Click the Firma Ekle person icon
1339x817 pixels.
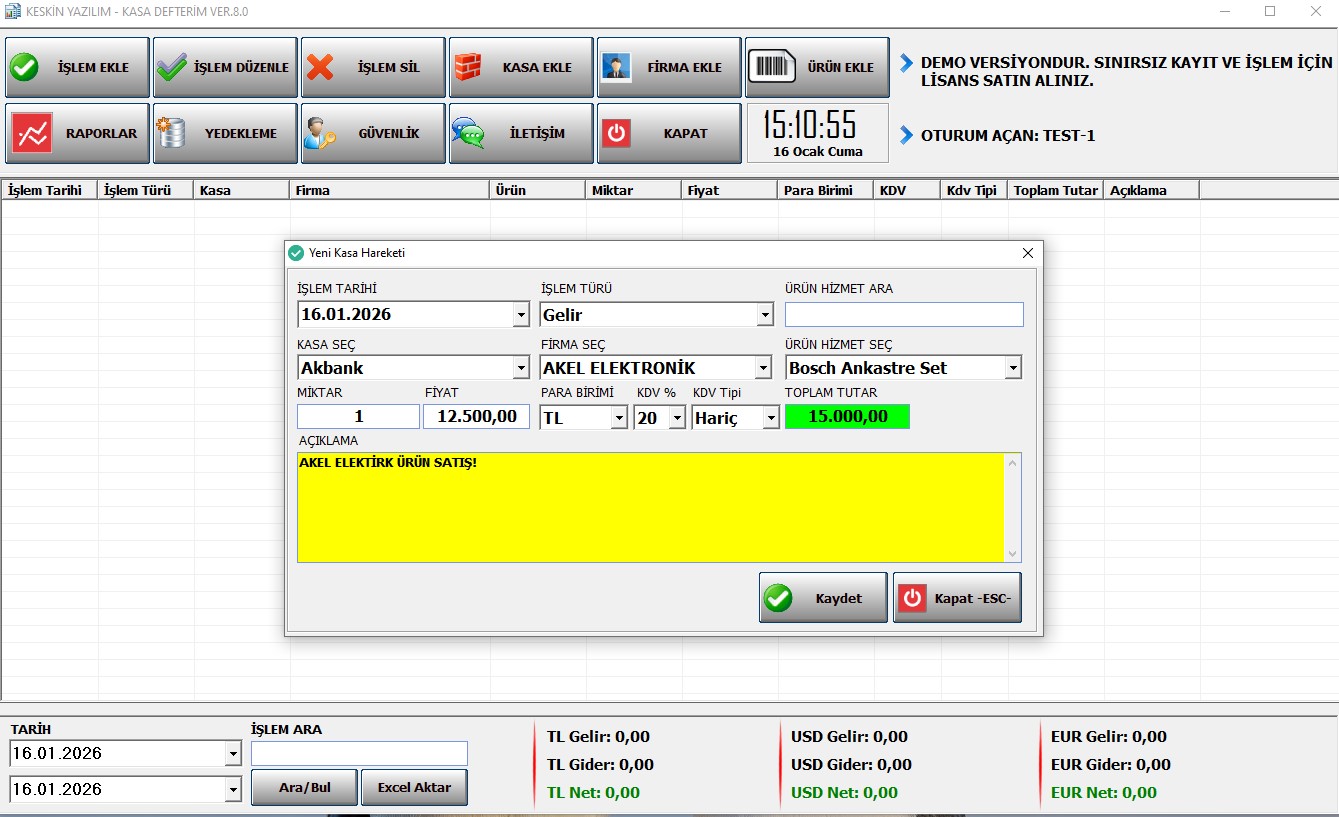tap(616, 68)
